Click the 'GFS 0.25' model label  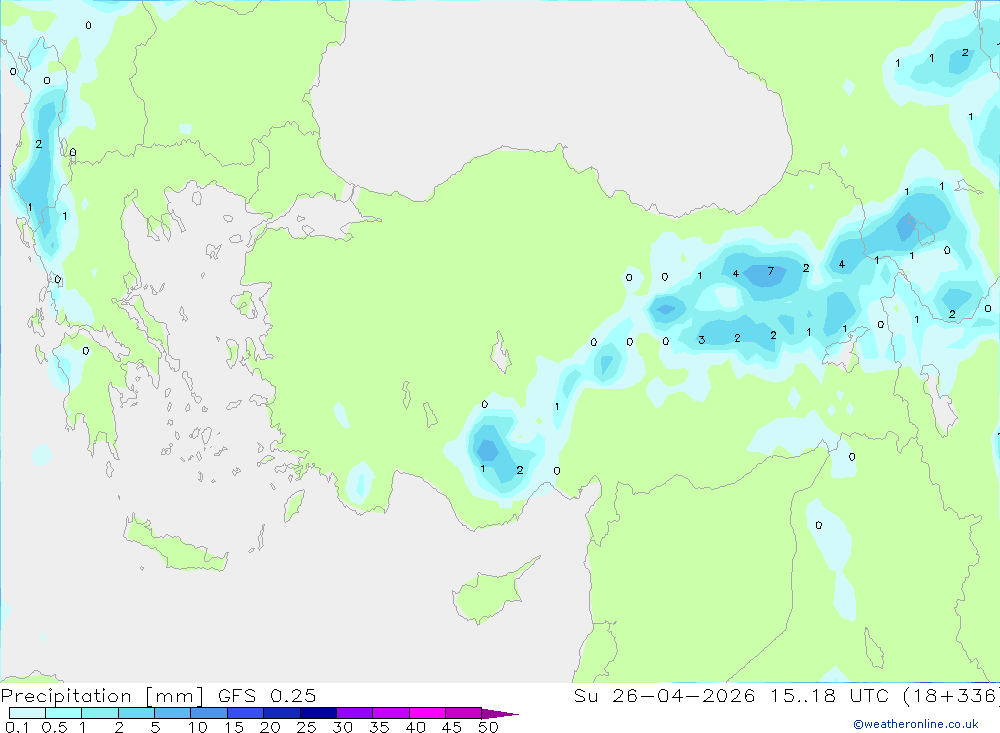(x=267, y=696)
